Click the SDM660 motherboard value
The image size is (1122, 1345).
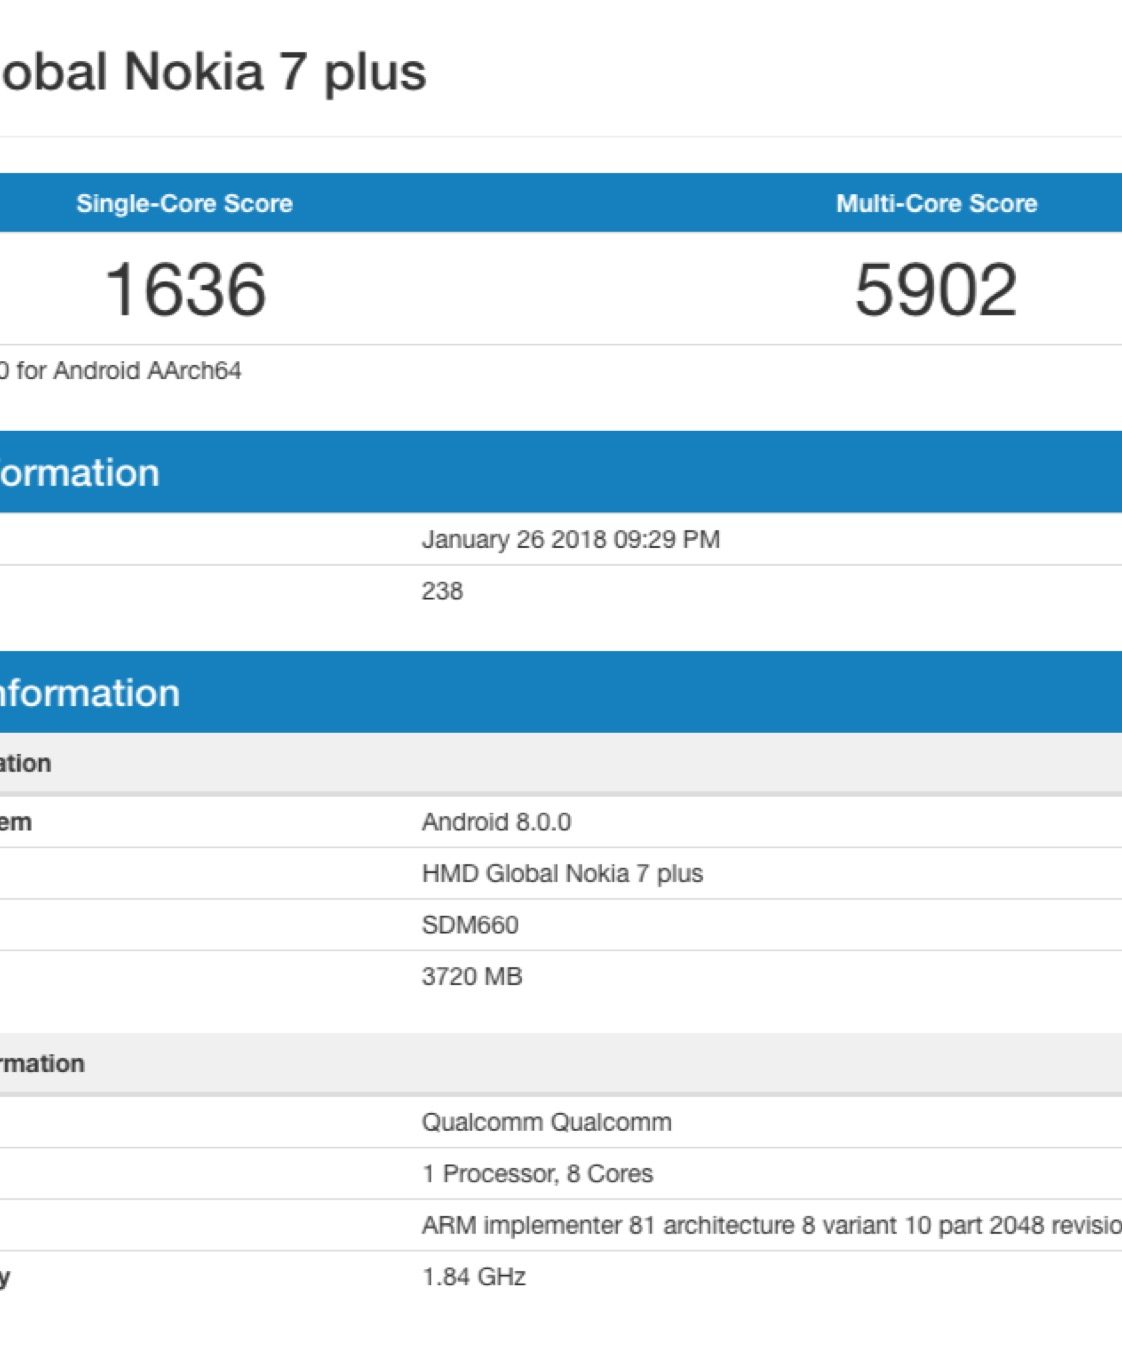tap(470, 925)
